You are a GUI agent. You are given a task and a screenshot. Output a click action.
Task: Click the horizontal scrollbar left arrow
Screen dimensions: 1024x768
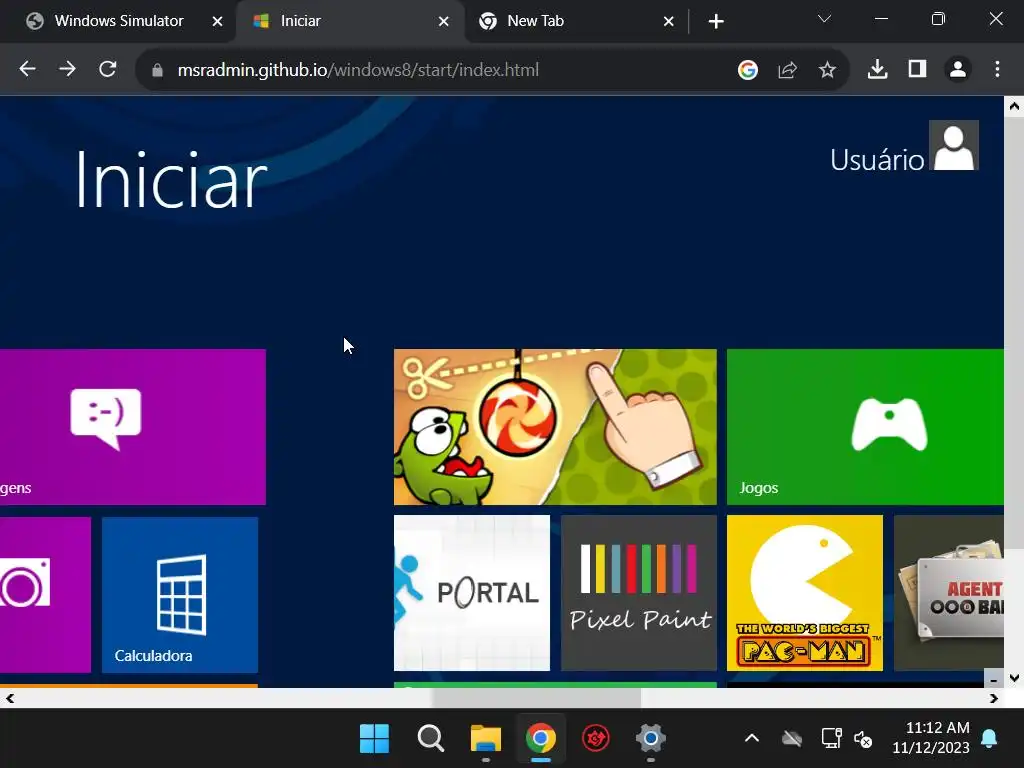coord(9,698)
